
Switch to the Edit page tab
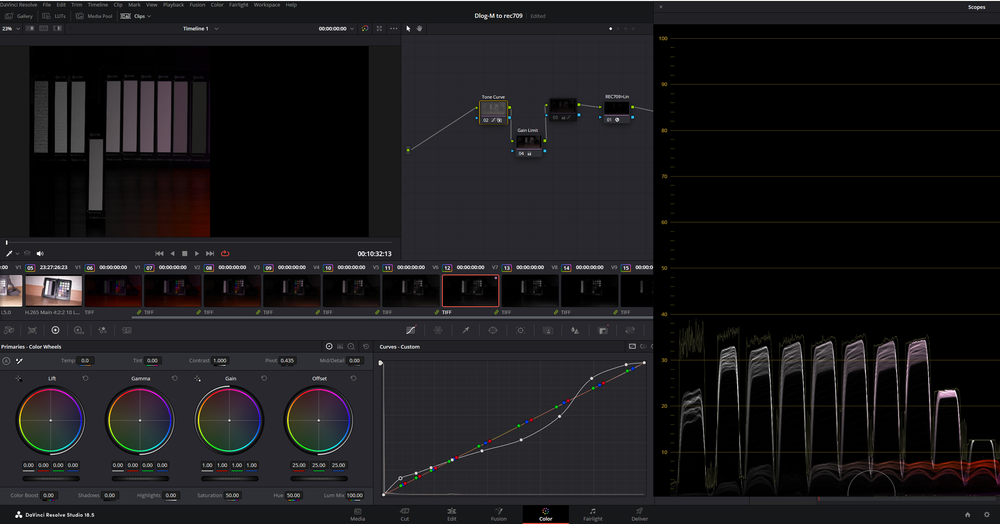[x=452, y=514]
